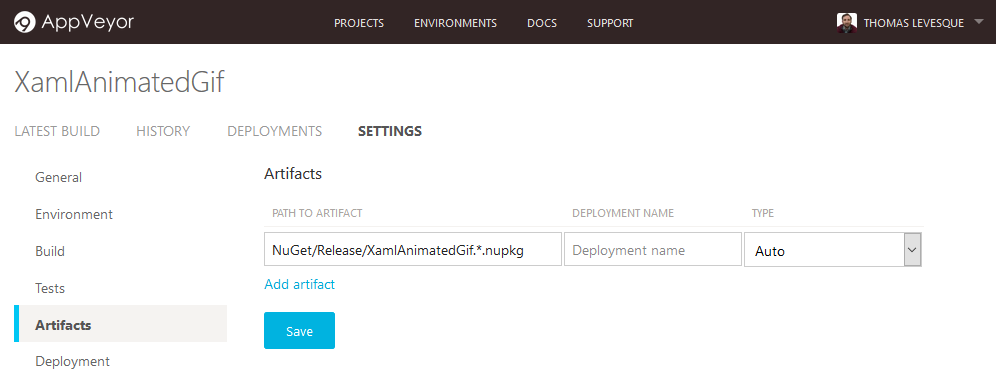Click Thomas Levesque's avatar picture

[847, 23]
